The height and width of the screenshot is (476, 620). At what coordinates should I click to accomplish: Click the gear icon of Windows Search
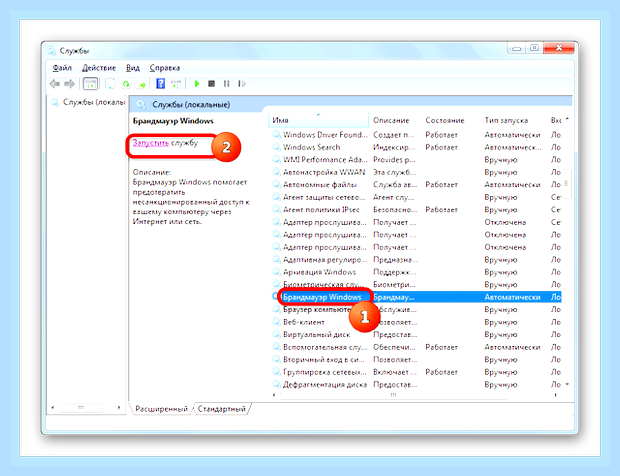coord(276,147)
